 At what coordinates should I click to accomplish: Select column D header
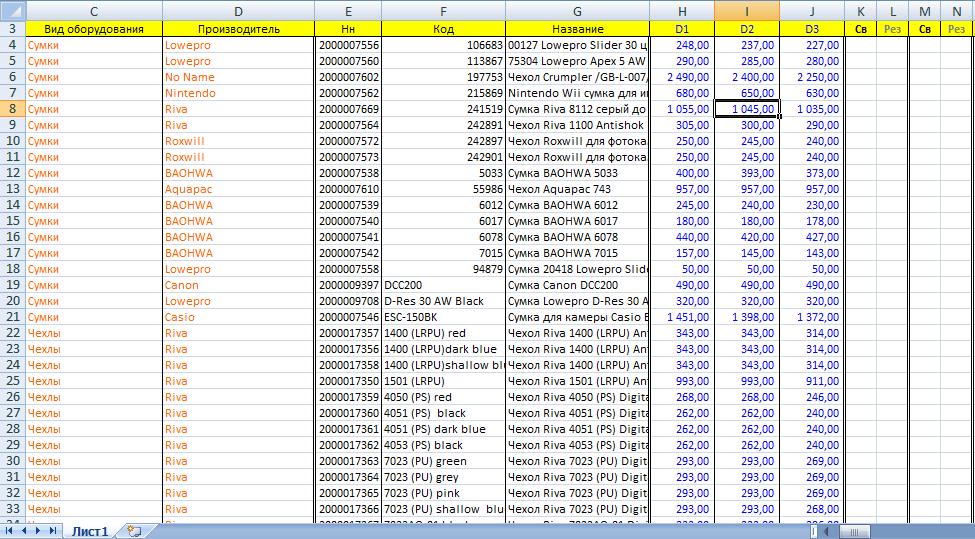239,11
